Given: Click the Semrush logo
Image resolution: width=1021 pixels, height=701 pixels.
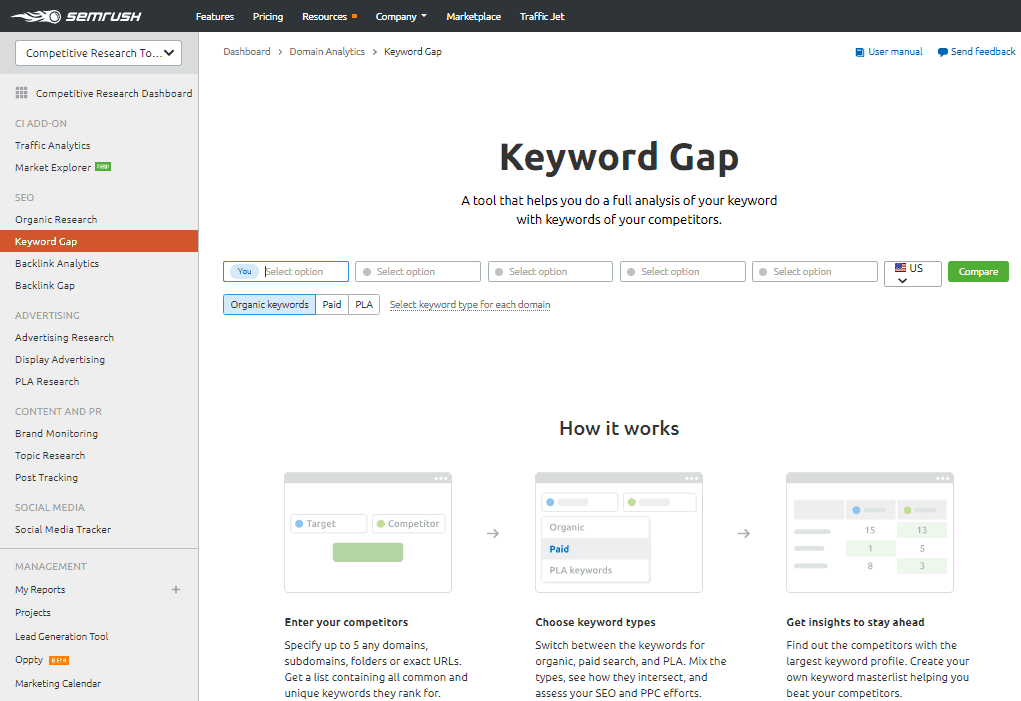Looking at the screenshot, I should click(x=76, y=16).
